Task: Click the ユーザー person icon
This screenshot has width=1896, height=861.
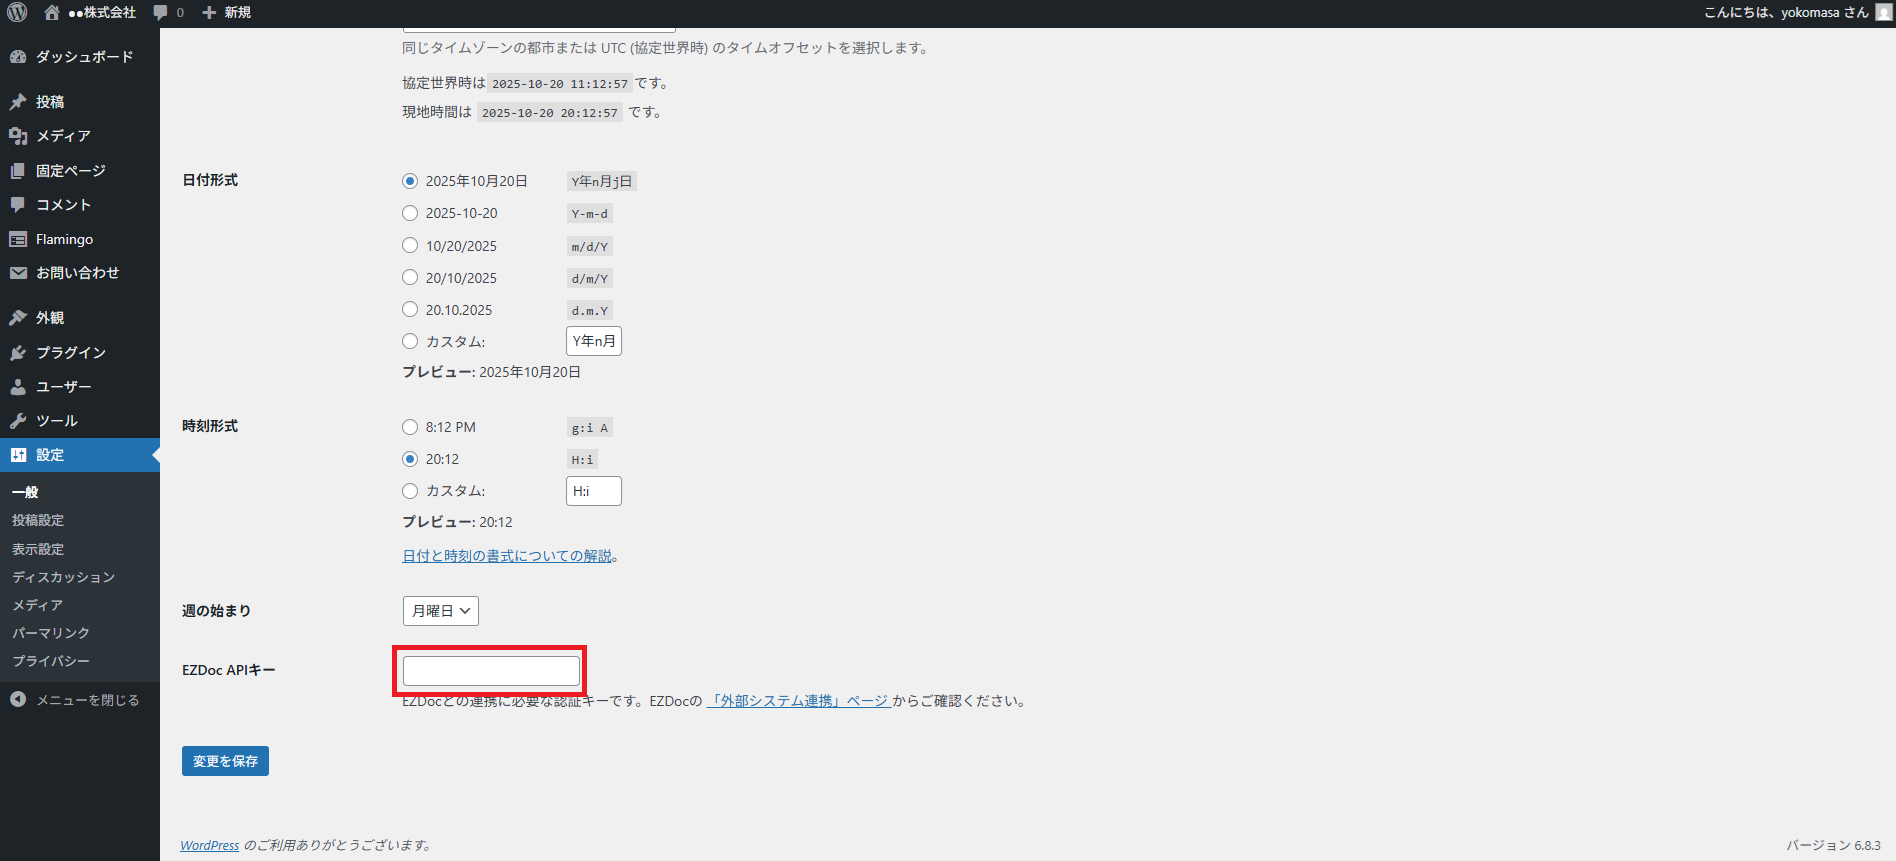Action: [18, 387]
